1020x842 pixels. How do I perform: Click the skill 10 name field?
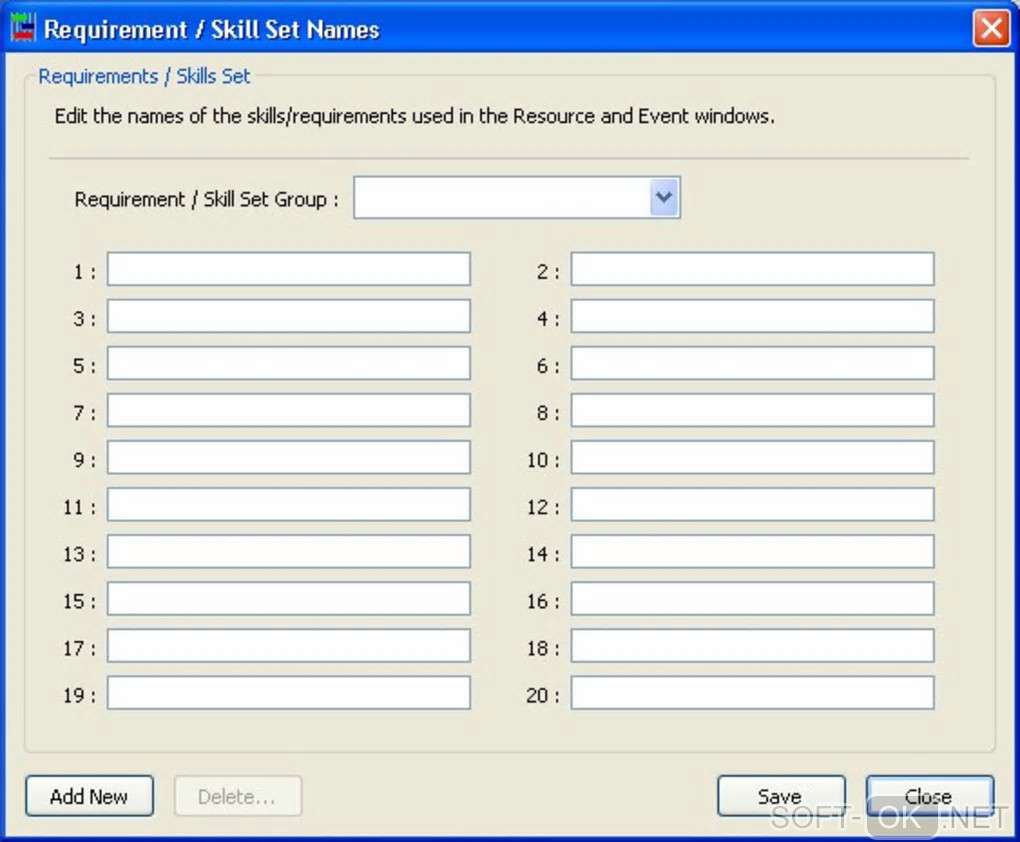pyautogui.click(x=752, y=457)
